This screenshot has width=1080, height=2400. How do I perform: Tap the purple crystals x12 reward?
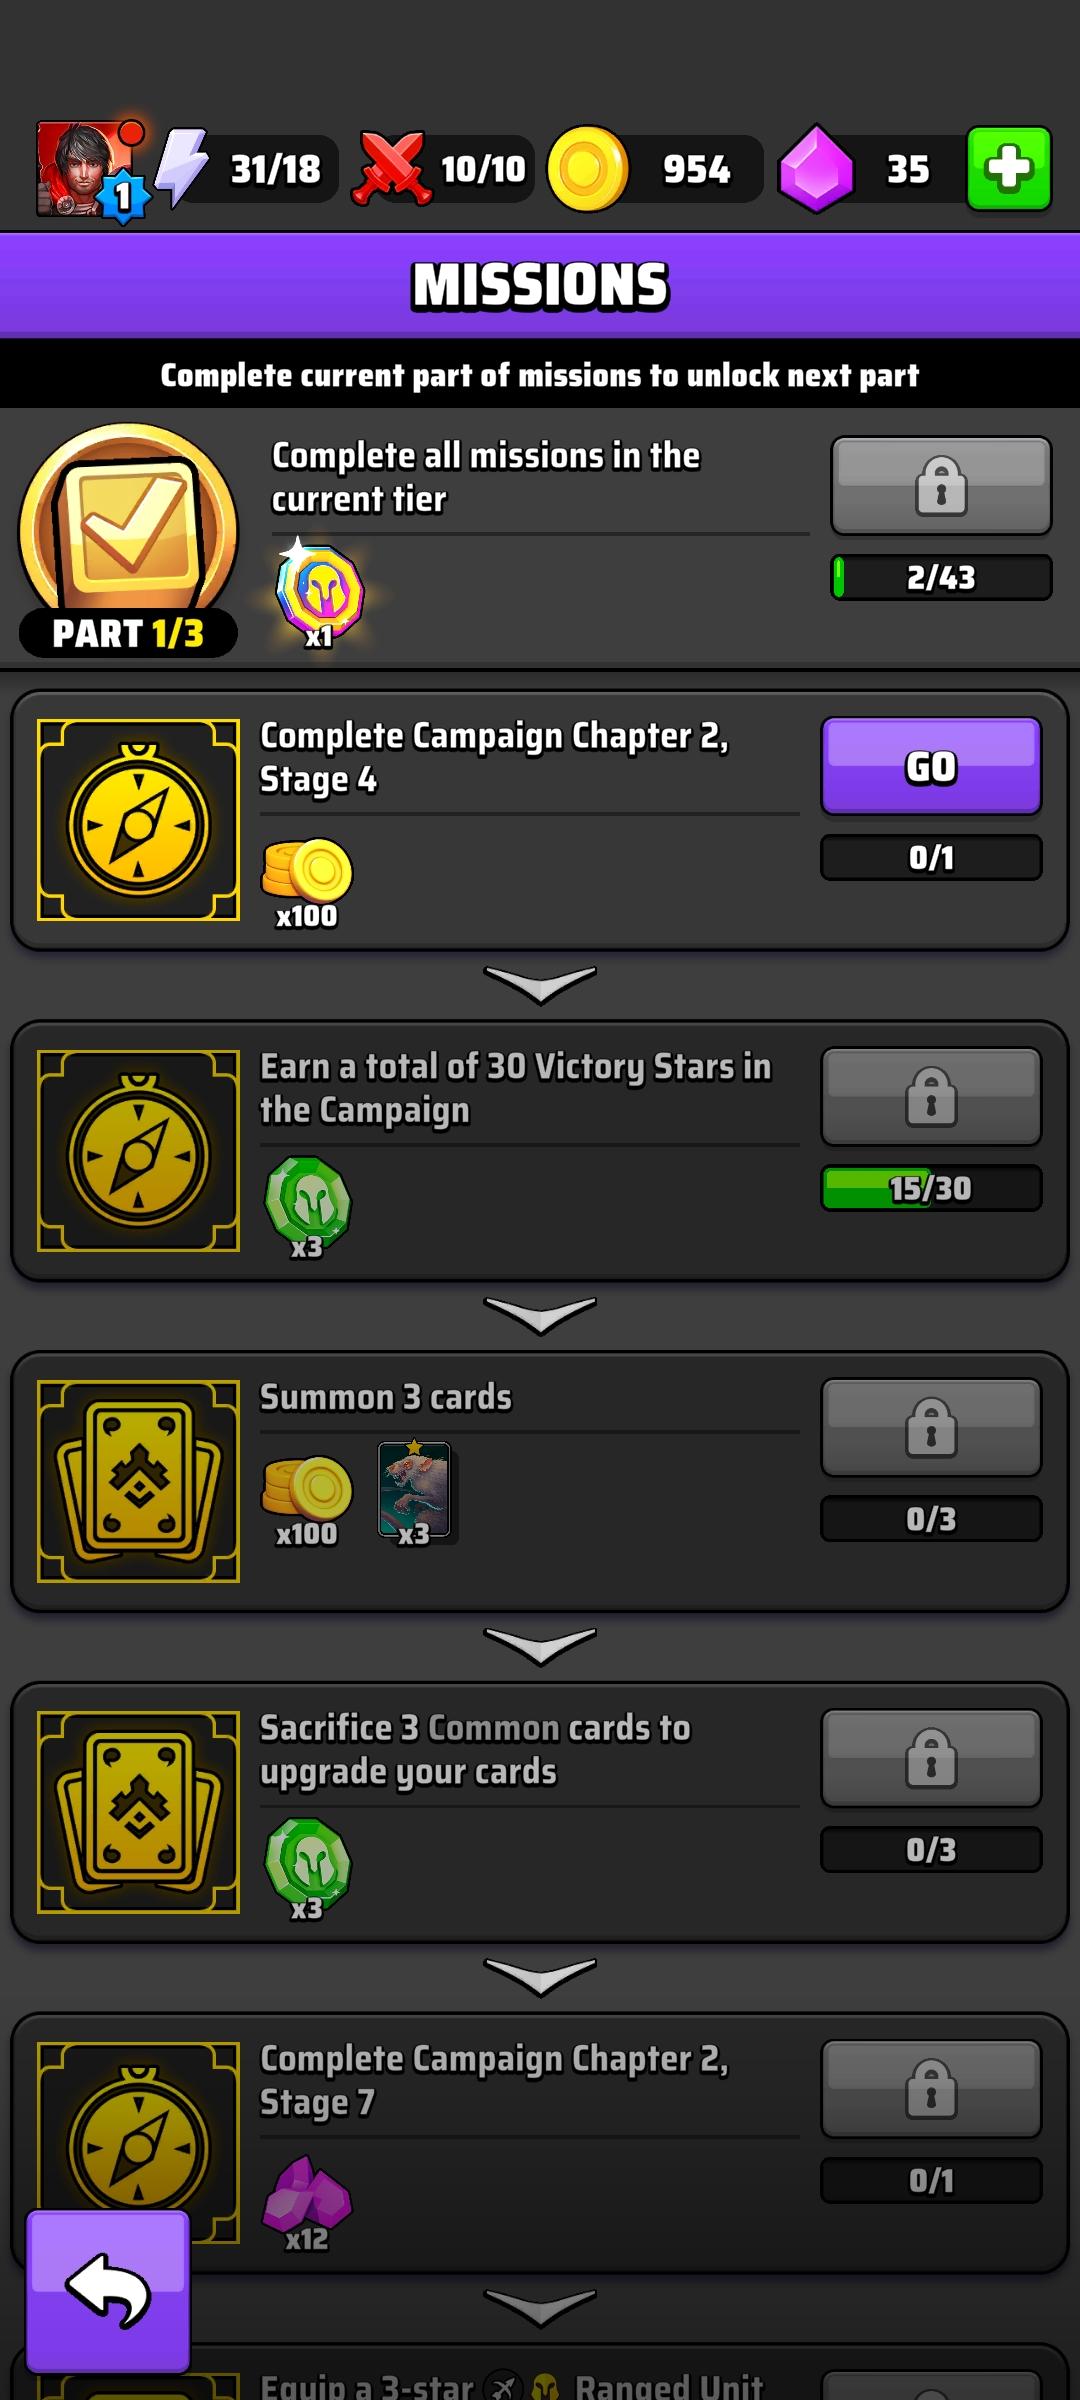coord(307,2202)
